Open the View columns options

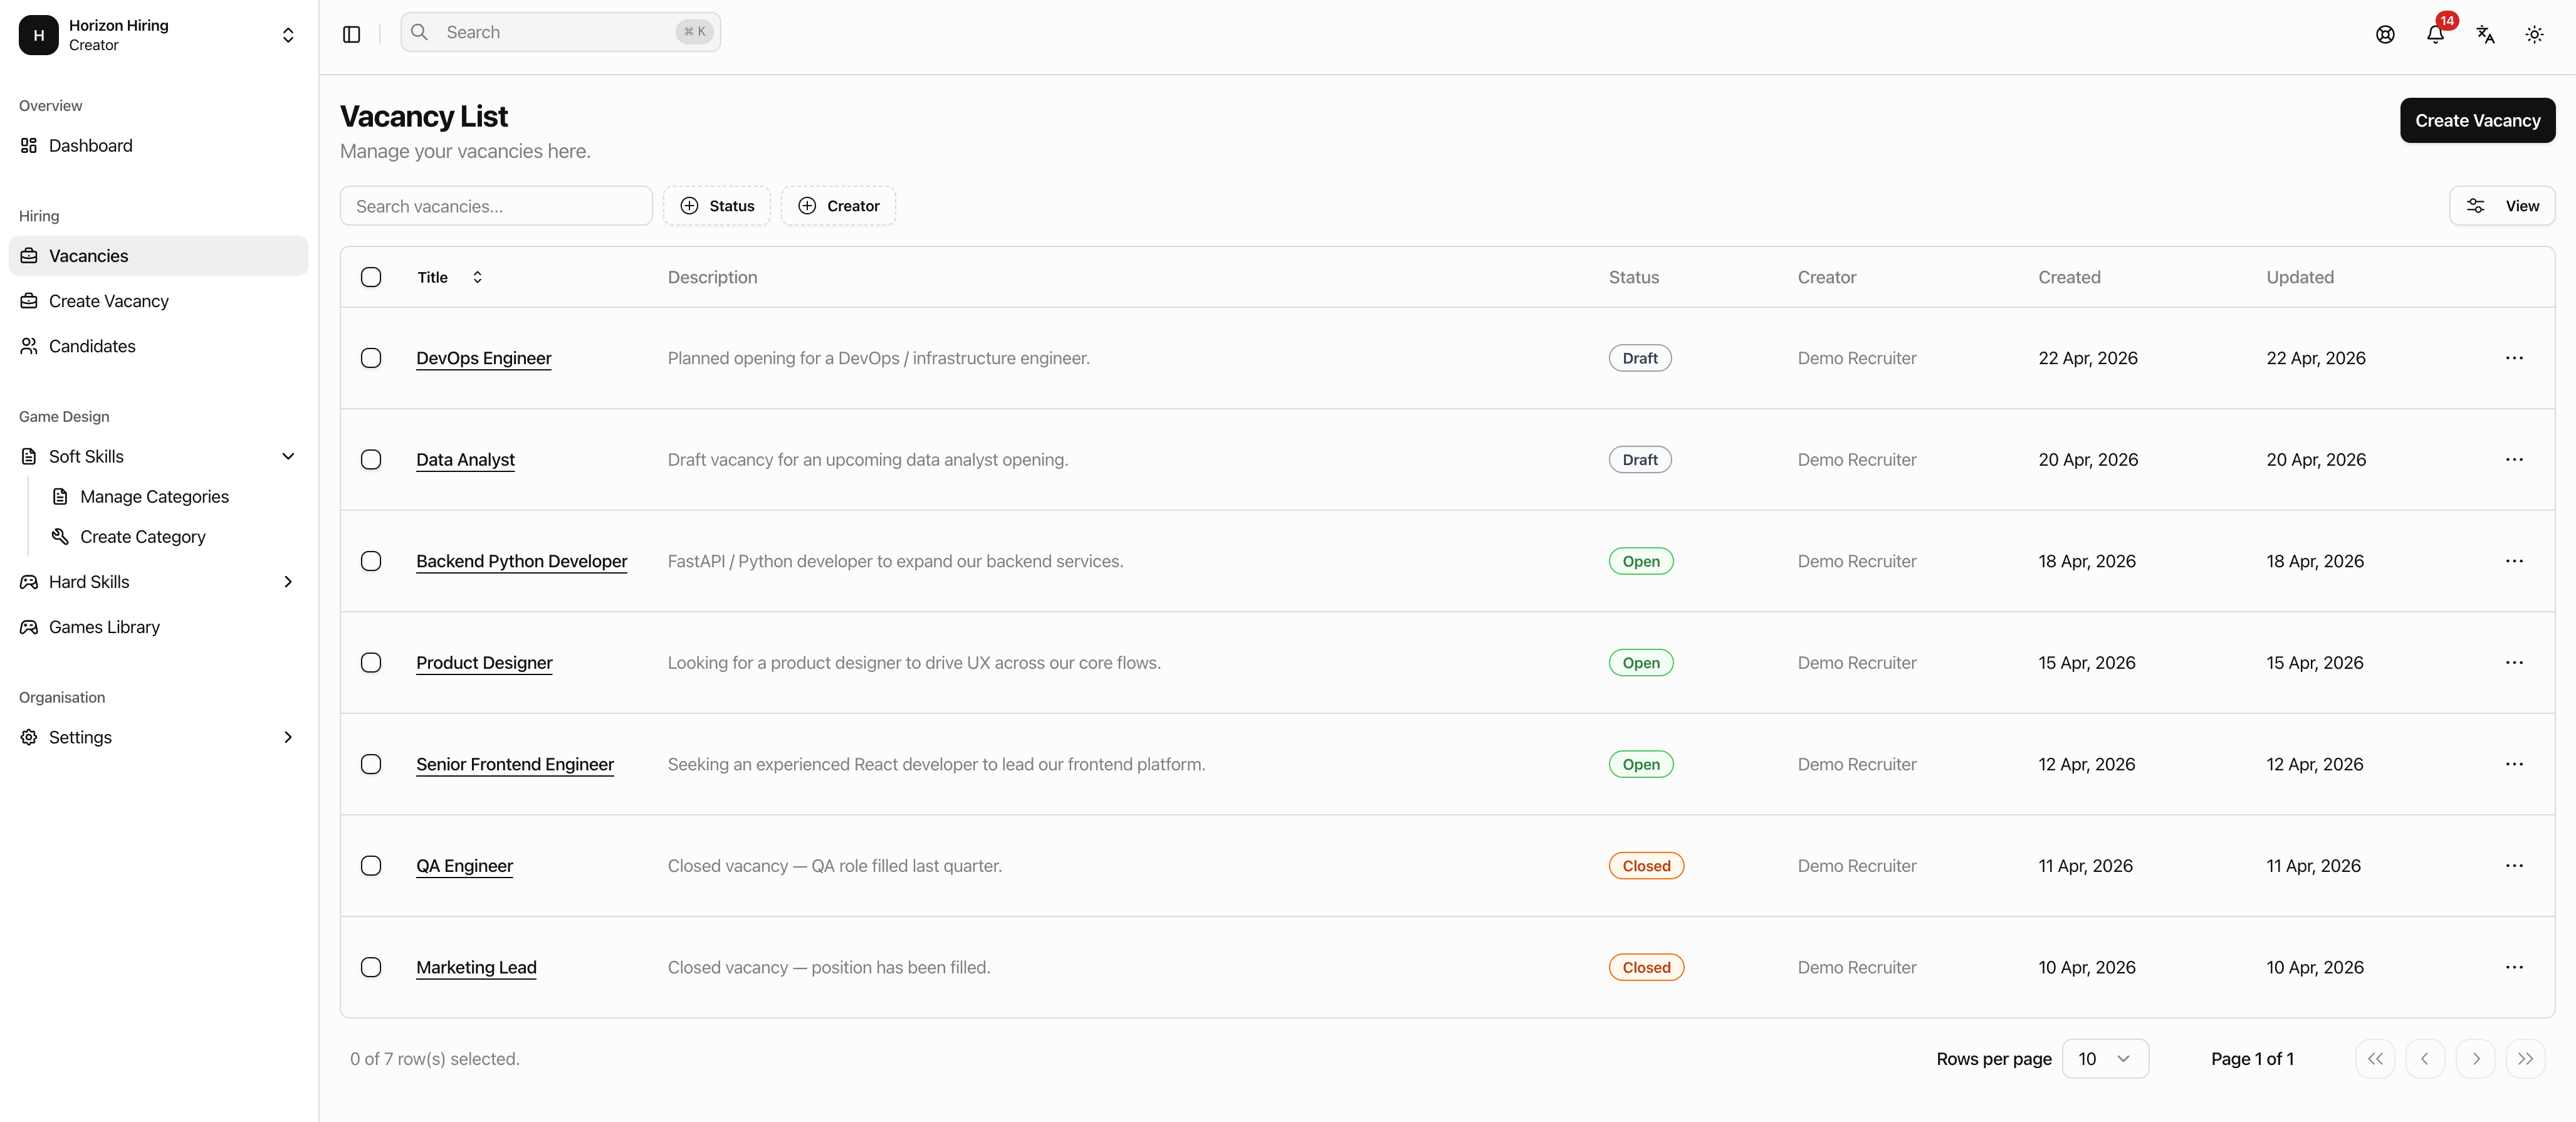click(2502, 206)
